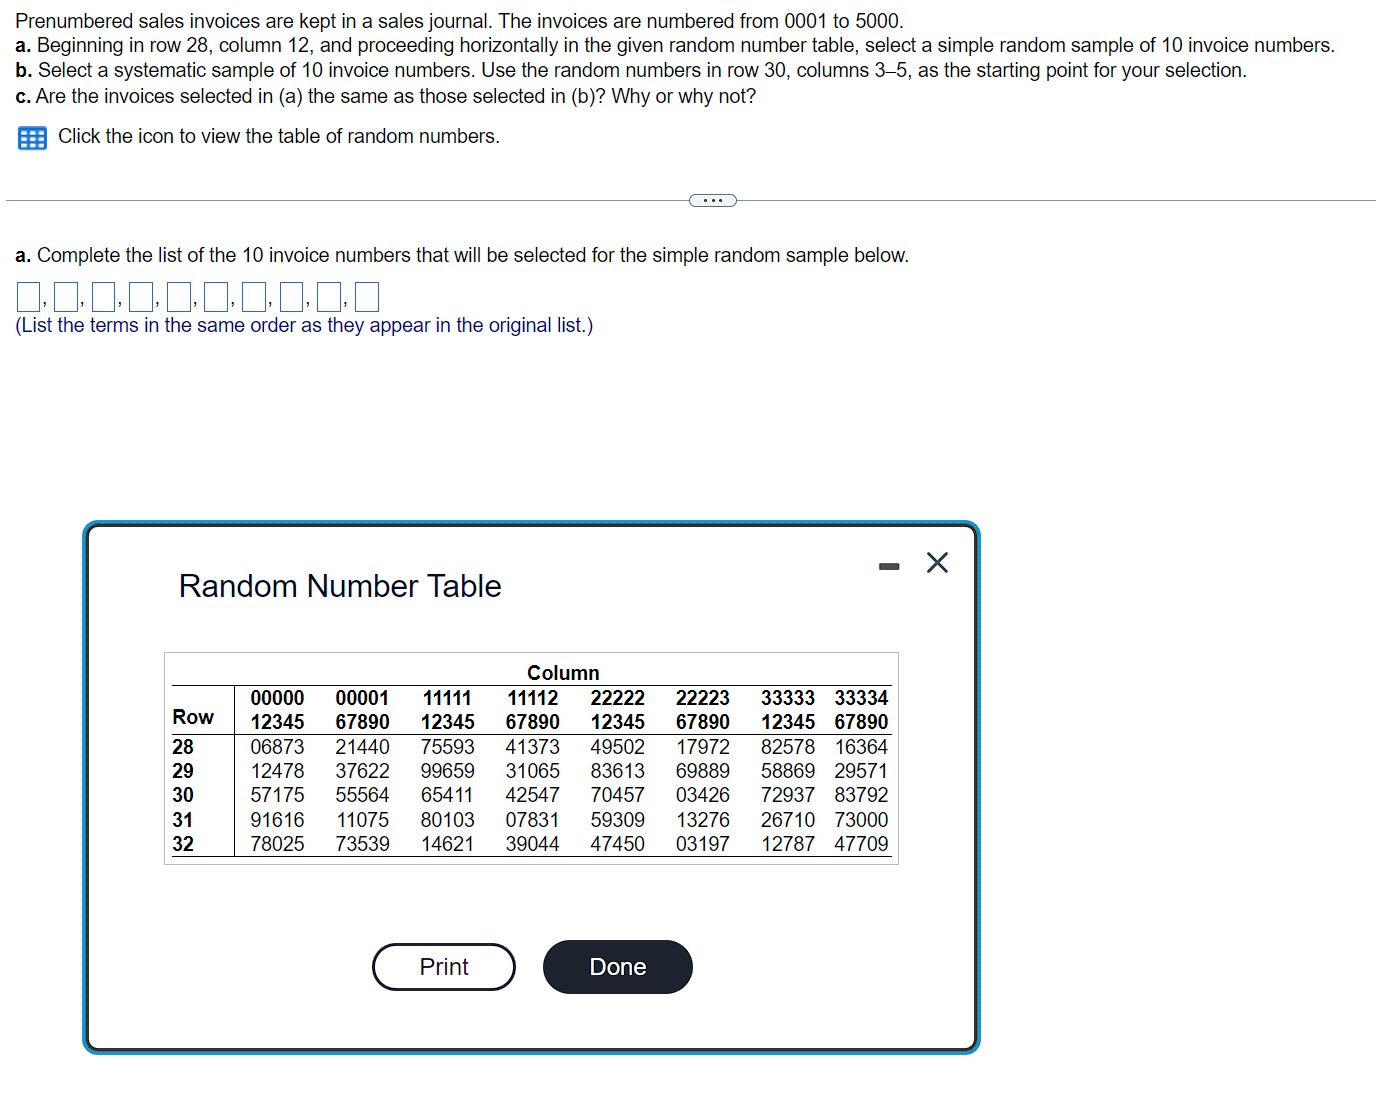Click the third invoice number input box
1376x1115 pixels.
[104, 297]
